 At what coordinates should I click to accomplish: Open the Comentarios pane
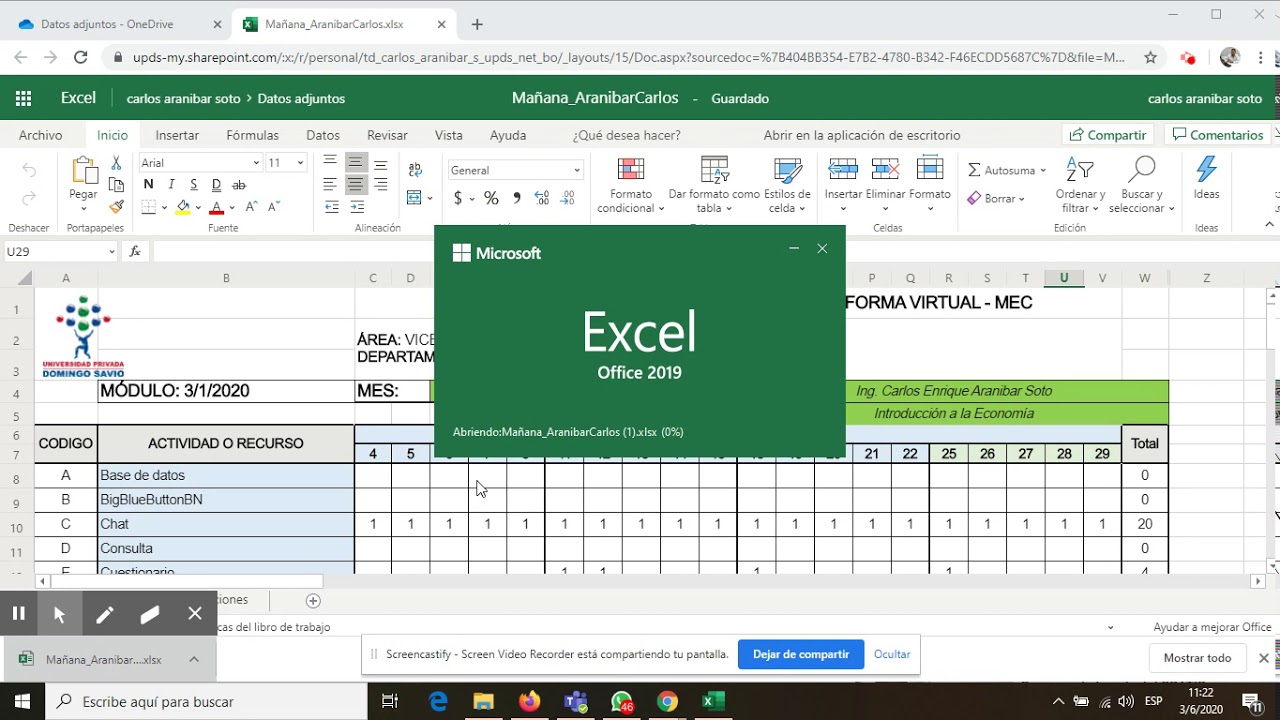tap(1218, 135)
